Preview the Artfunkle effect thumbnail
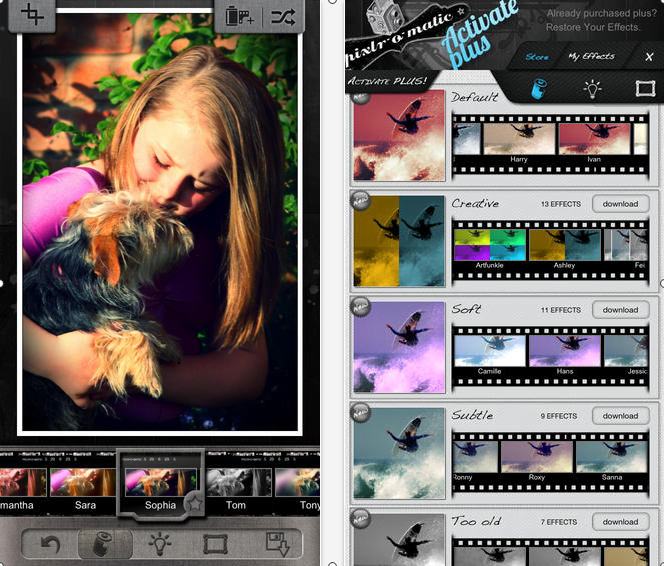This screenshot has height=566, width=664. click(x=490, y=245)
